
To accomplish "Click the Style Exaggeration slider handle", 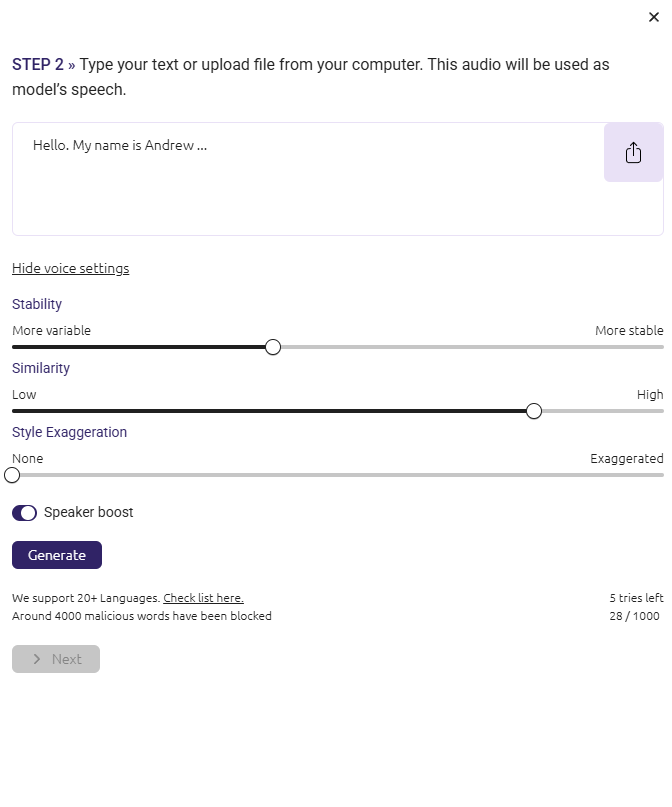I will pos(12,475).
